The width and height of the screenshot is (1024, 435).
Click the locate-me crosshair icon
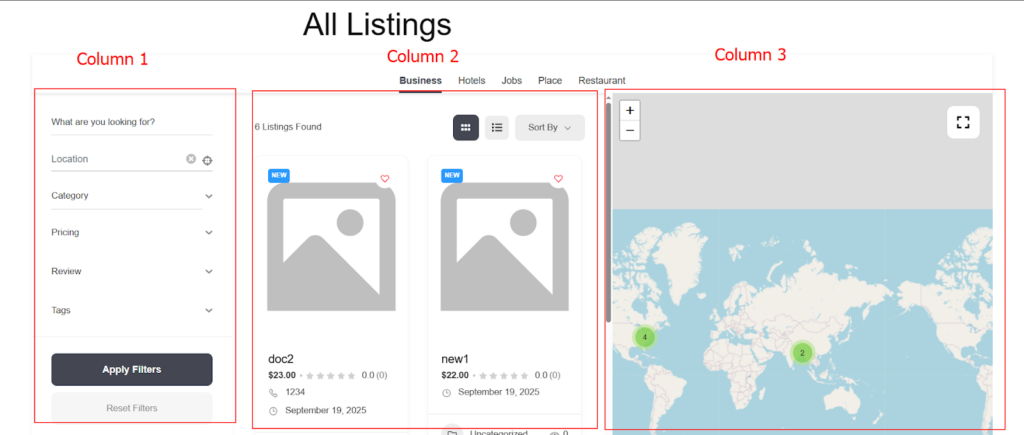pyautogui.click(x=207, y=160)
